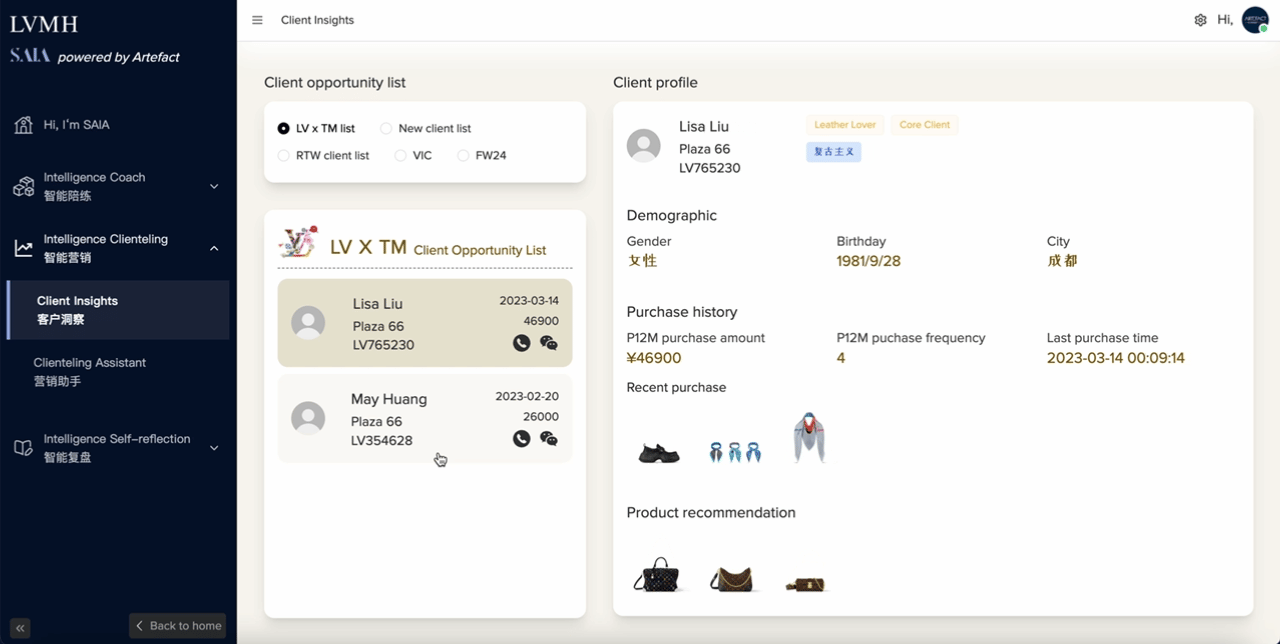1280x644 pixels.
Task: Select the LV x TM list radio button
Action: coord(284,128)
